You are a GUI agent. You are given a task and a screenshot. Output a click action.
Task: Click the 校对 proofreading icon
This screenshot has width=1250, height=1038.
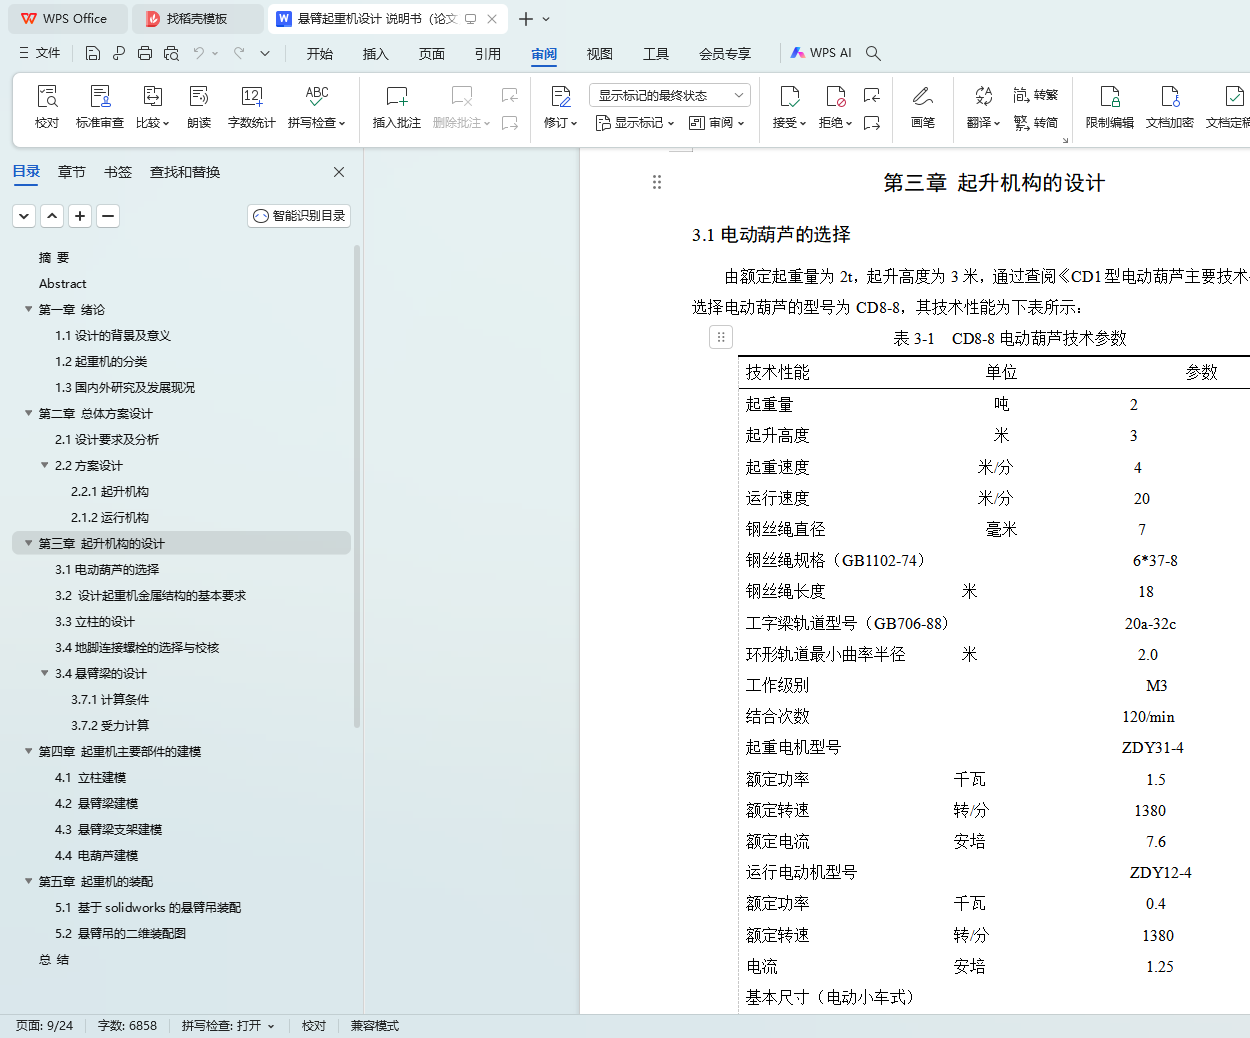click(x=47, y=106)
